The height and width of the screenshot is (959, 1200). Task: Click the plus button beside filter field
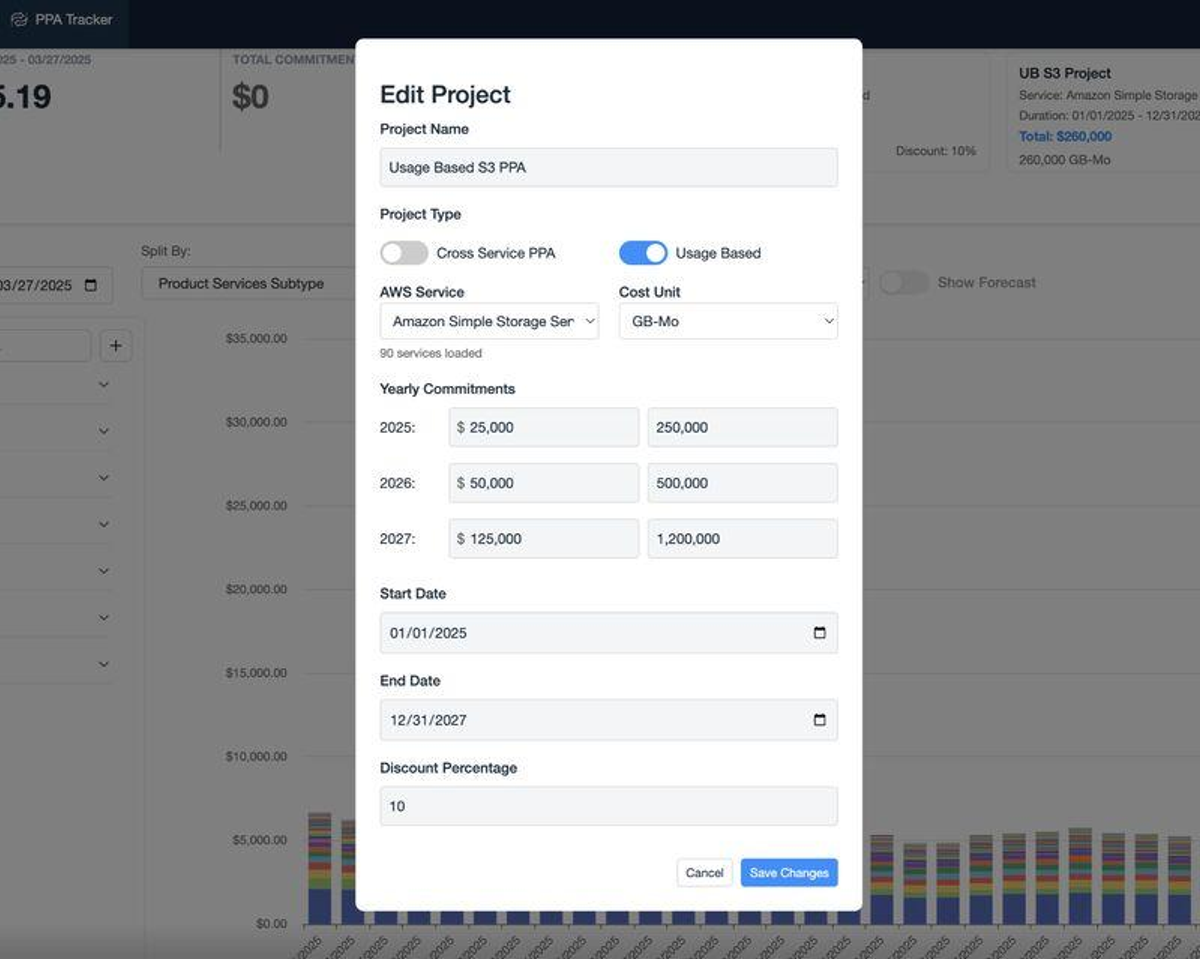[x=116, y=346]
